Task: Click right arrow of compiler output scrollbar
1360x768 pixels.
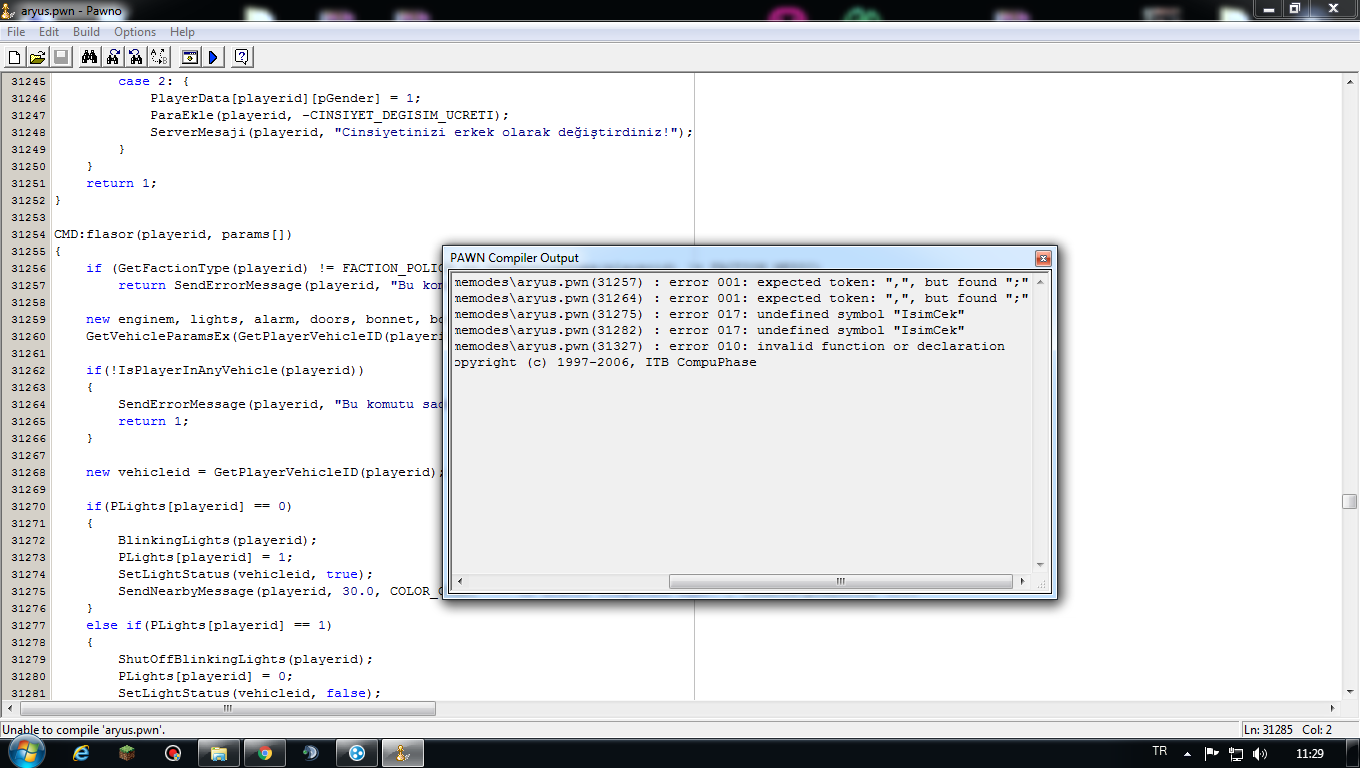Action: 1023,581
